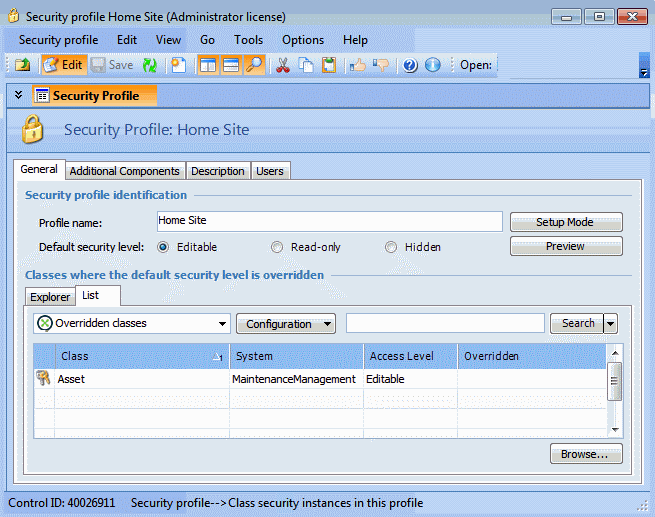Click the blue information icon
Screen dimensions: 655x517
tap(432, 65)
